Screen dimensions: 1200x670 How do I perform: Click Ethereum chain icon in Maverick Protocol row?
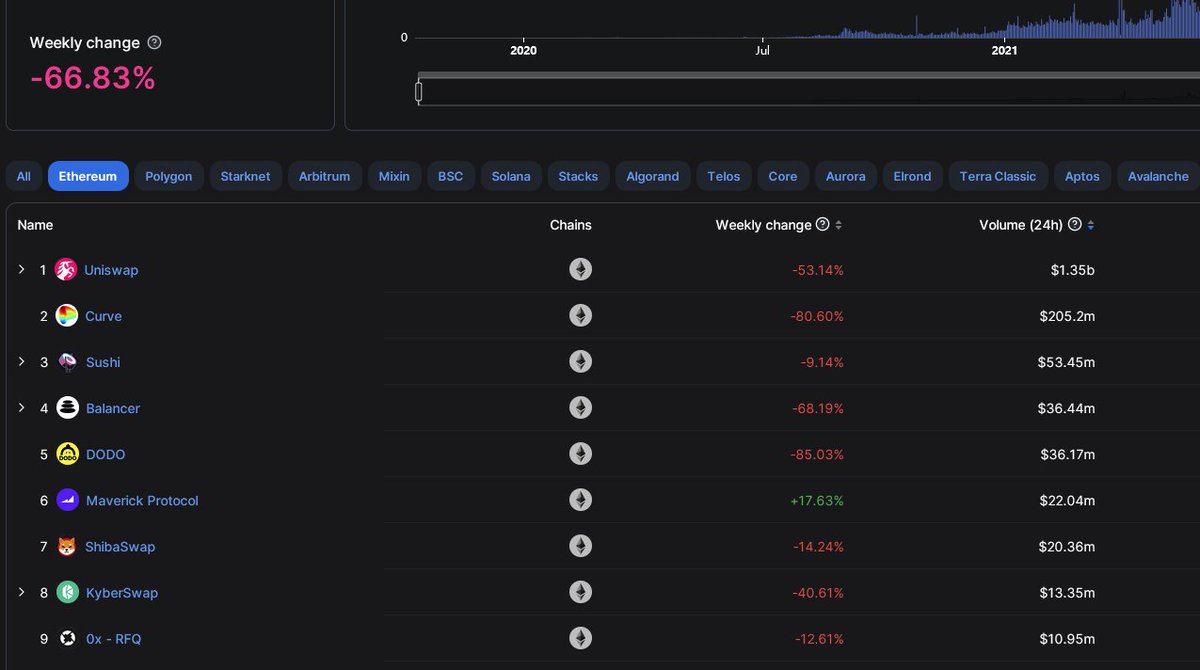tap(581, 500)
